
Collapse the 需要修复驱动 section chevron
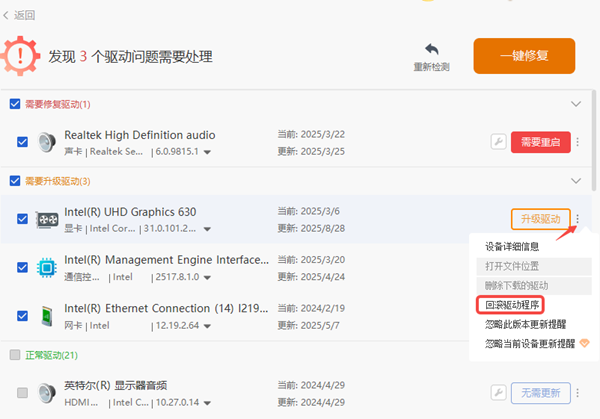[575, 104]
